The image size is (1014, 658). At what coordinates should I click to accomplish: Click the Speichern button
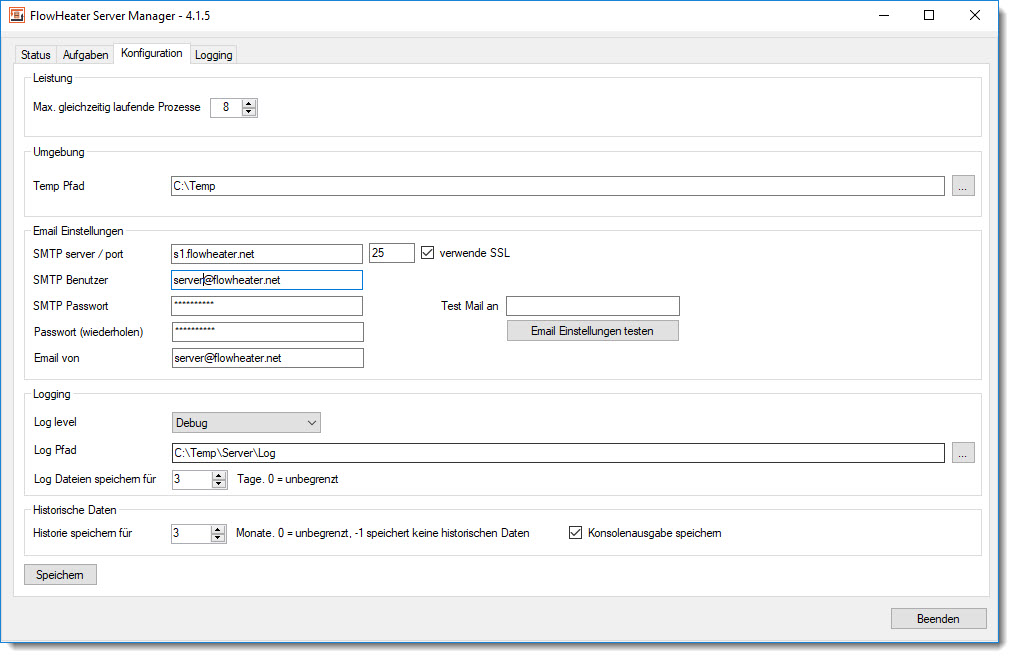[60, 574]
